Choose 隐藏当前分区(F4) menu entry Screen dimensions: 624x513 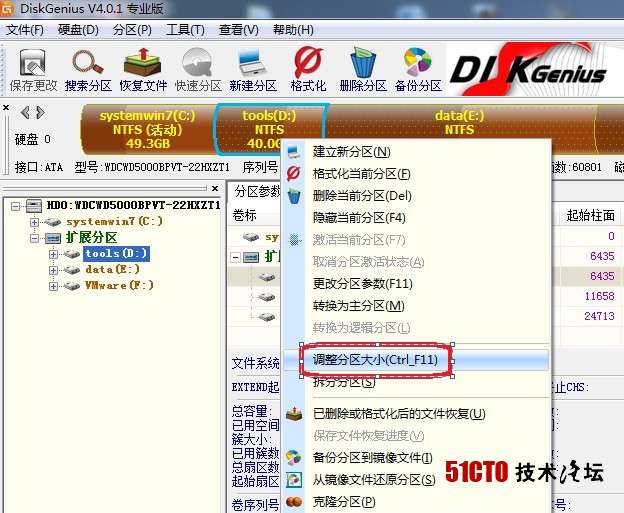point(417,218)
